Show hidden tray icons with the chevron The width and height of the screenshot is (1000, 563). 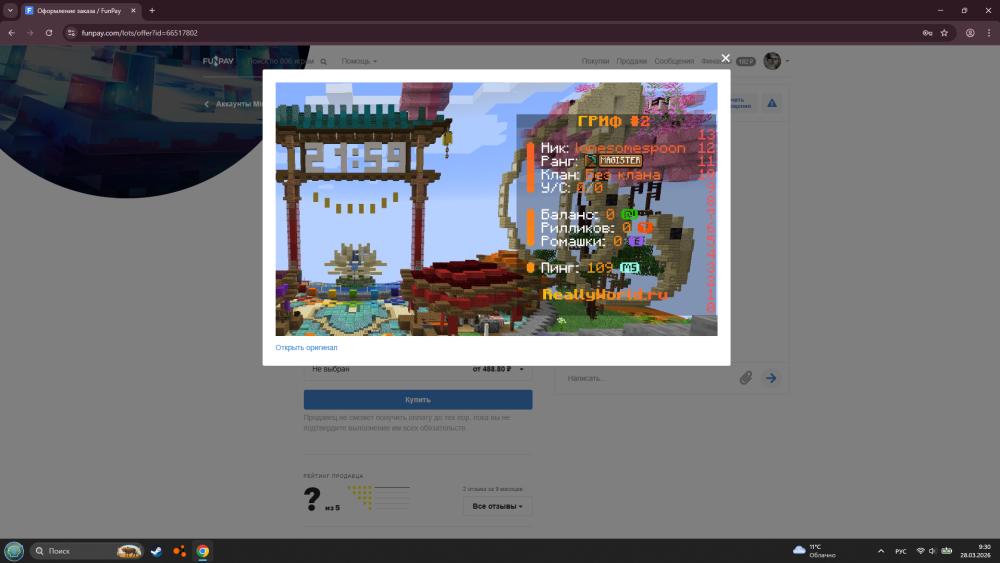881,551
